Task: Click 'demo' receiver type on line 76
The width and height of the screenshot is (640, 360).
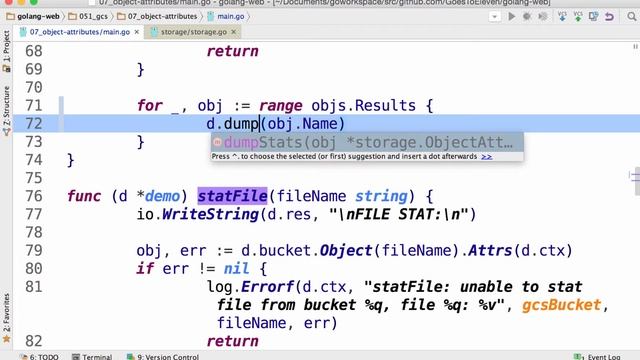Action: [162, 196]
